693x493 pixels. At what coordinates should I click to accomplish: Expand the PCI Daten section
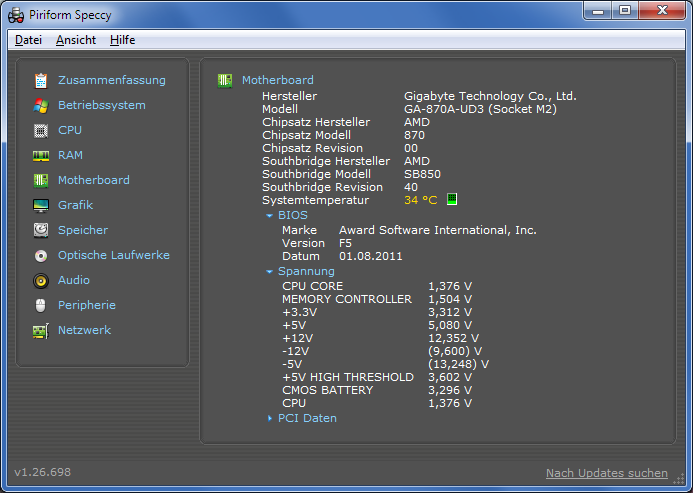[269, 418]
